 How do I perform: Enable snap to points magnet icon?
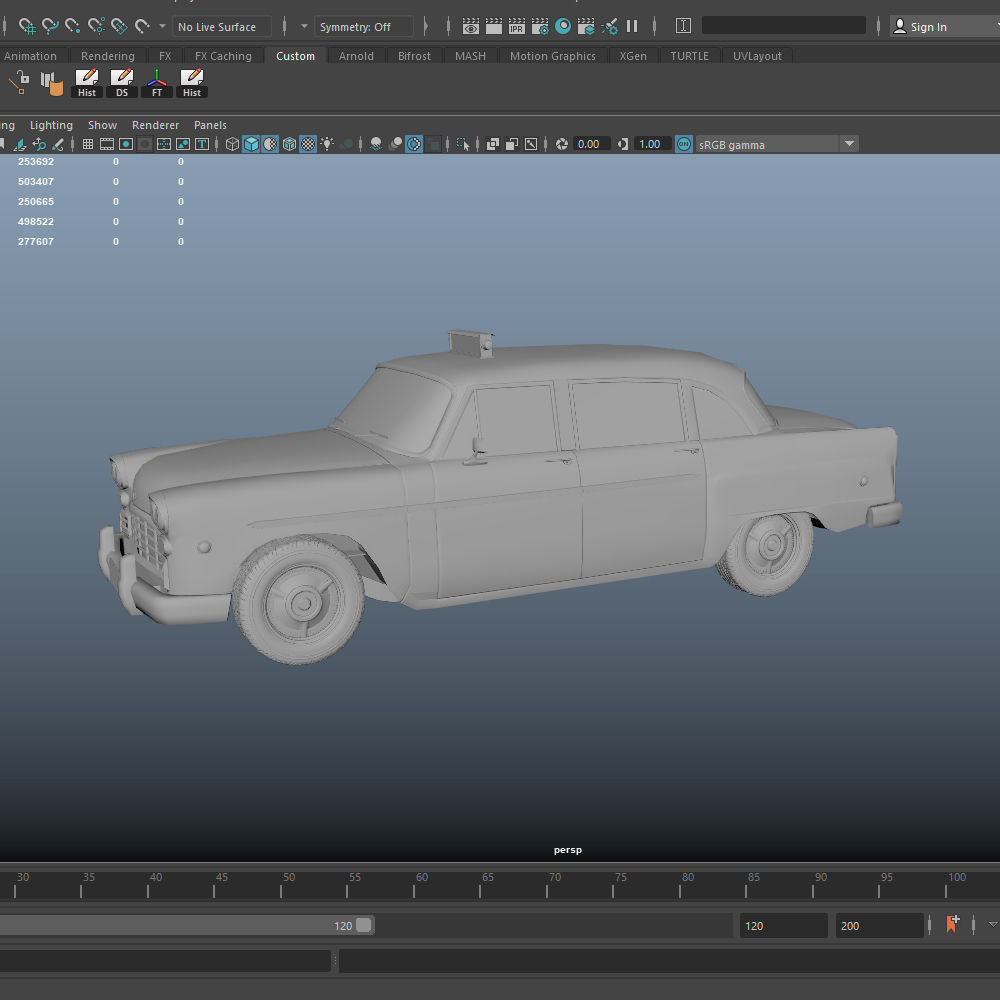pyautogui.click(x=73, y=26)
